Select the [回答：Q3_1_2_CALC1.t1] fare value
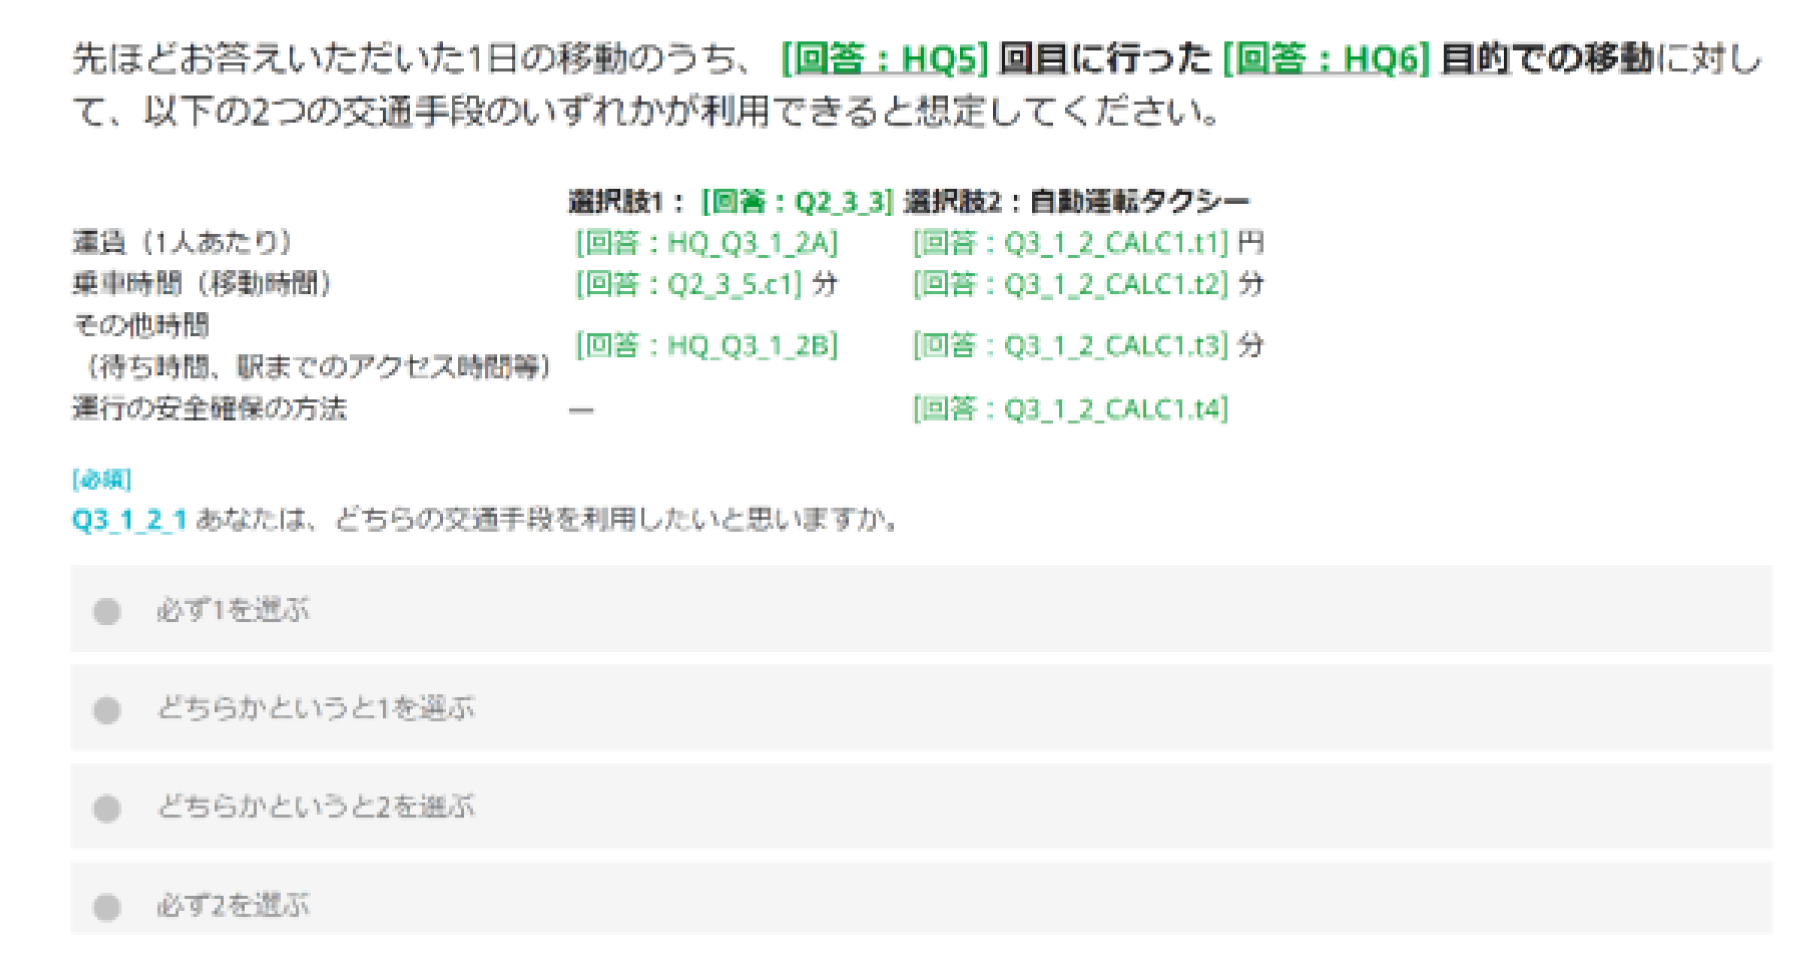Image resolution: width=1812 pixels, height=974 pixels. pyautogui.click(x=1069, y=243)
